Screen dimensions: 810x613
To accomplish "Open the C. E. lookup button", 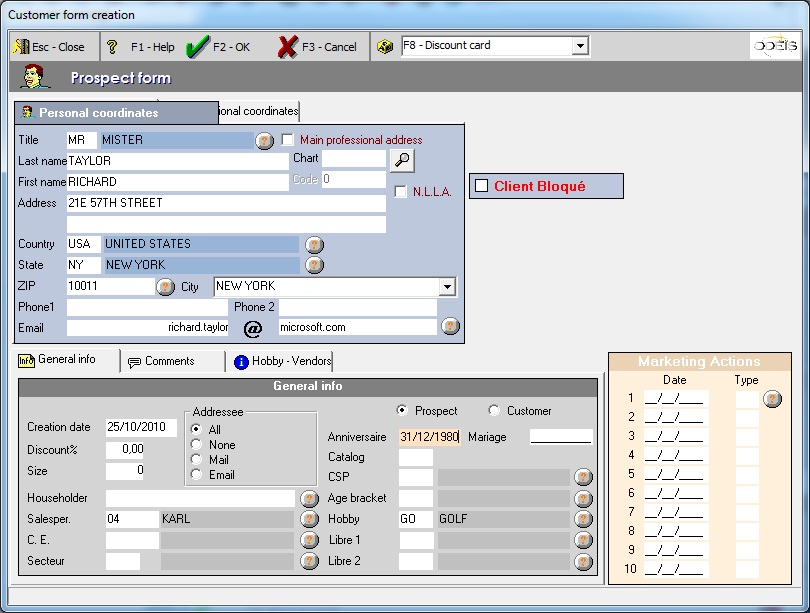I will coord(309,540).
